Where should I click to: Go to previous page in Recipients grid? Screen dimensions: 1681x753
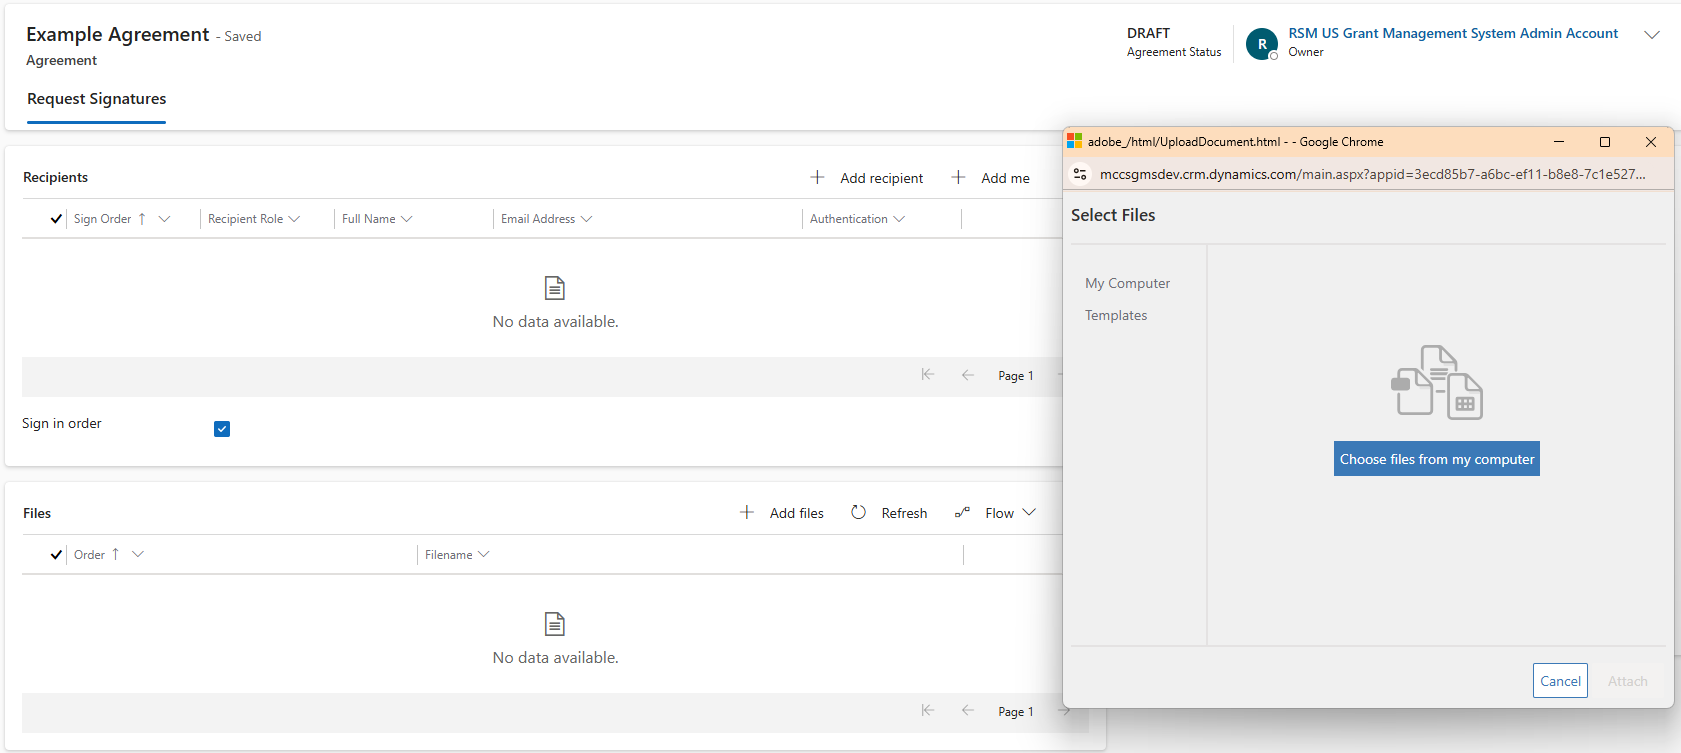click(967, 375)
